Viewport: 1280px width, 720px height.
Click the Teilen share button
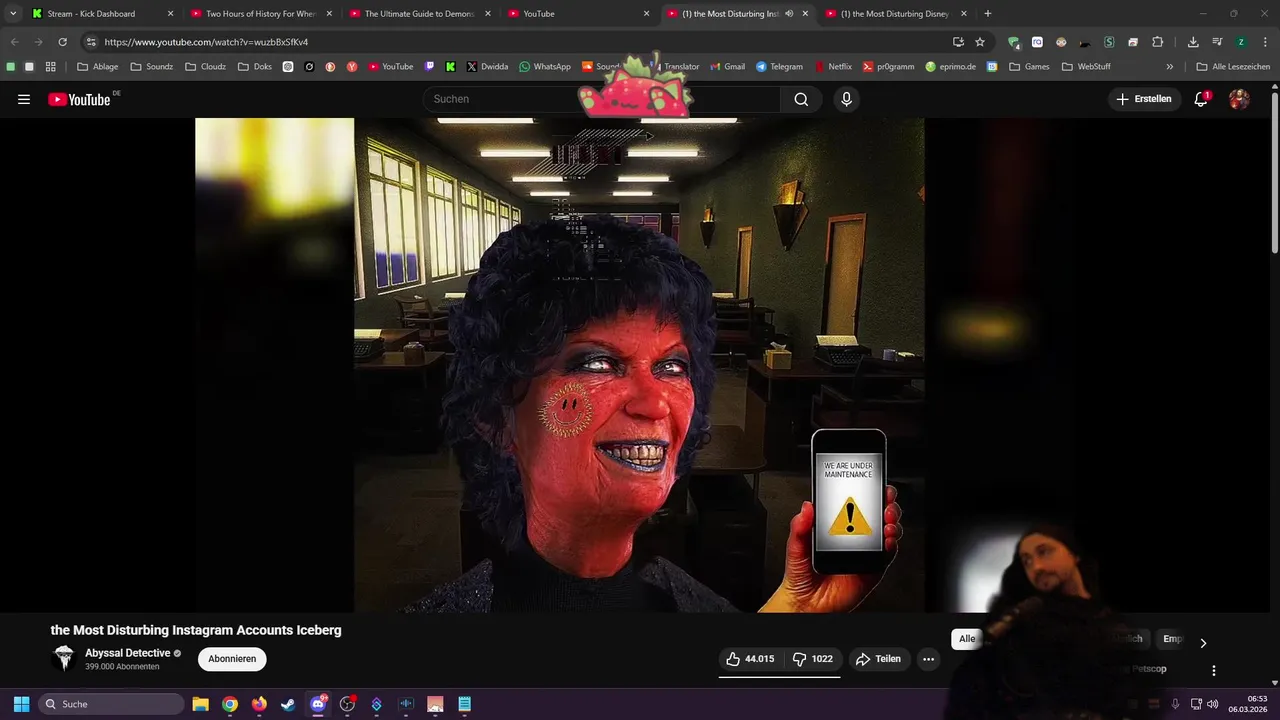(x=879, y=659)
